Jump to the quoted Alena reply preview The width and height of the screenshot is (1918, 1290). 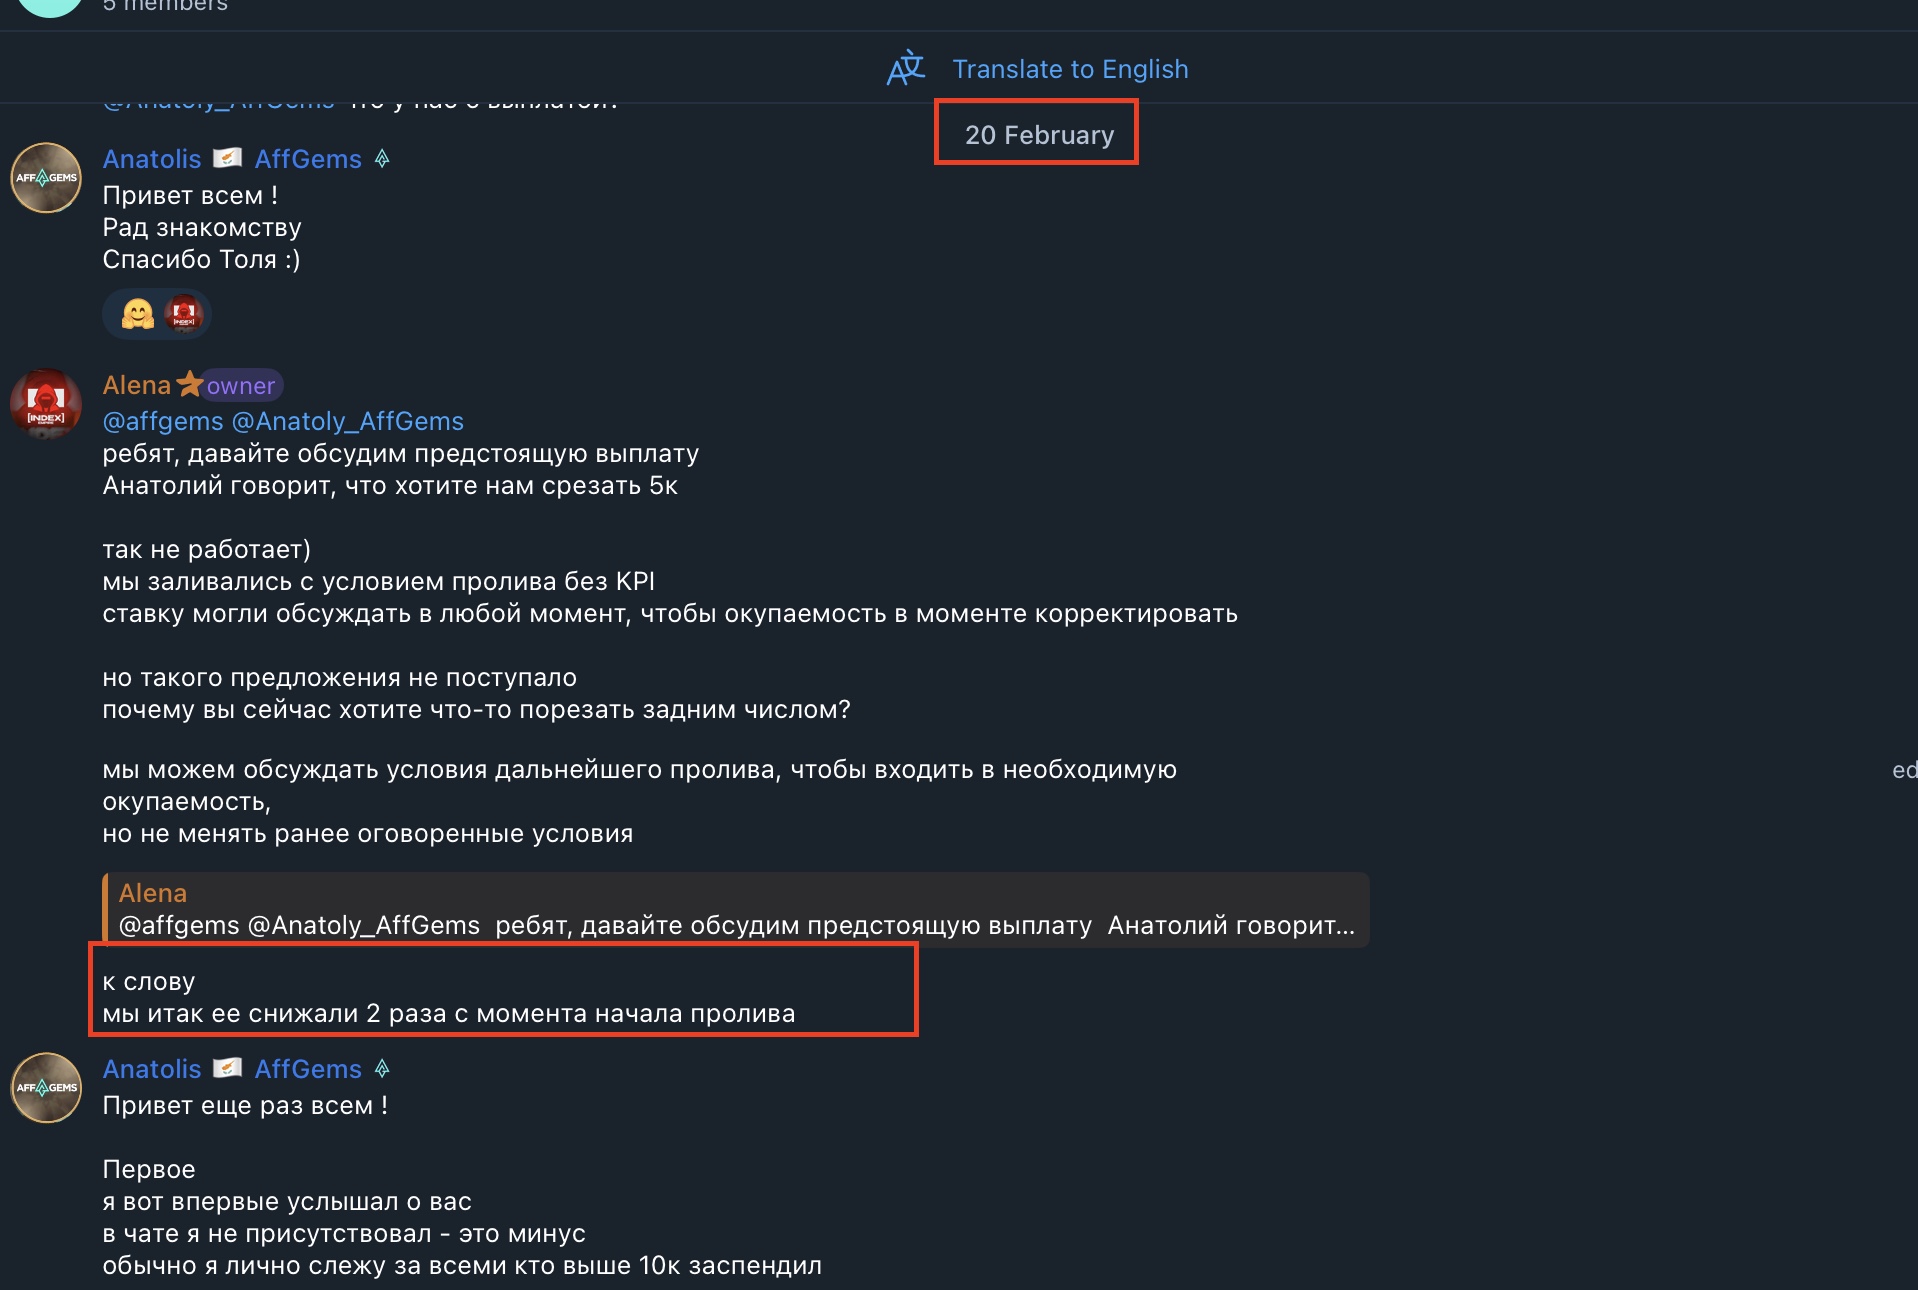(735, 909)
